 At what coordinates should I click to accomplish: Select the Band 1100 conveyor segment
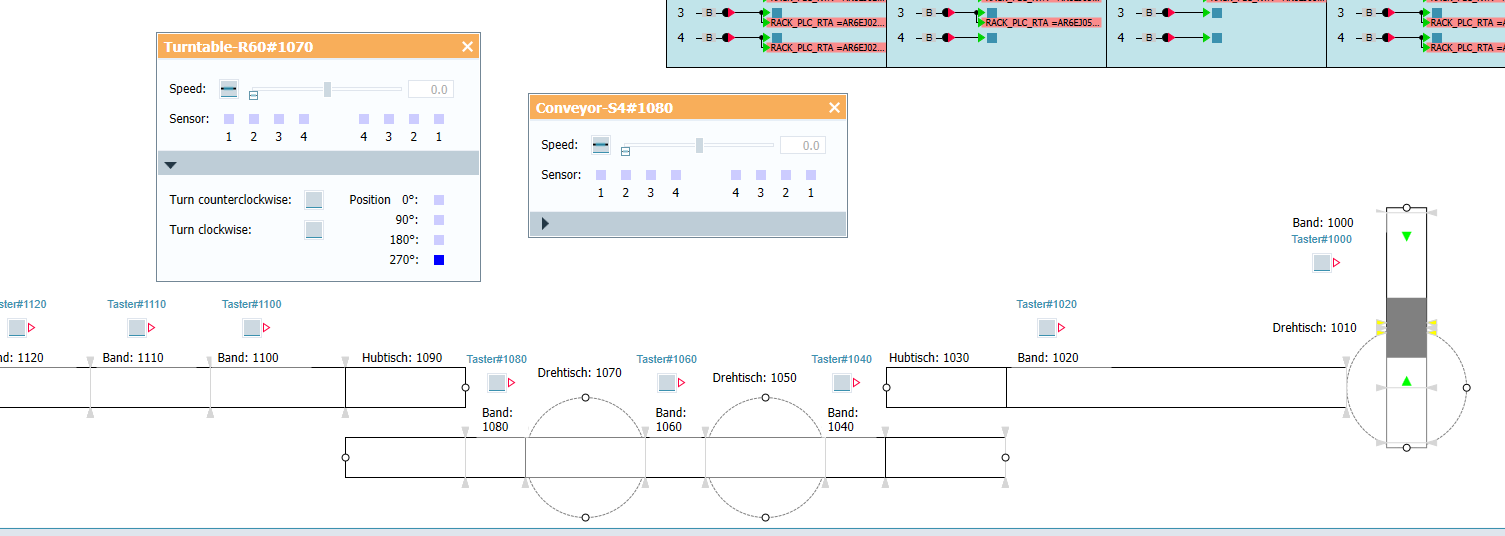tap(277, 387)
